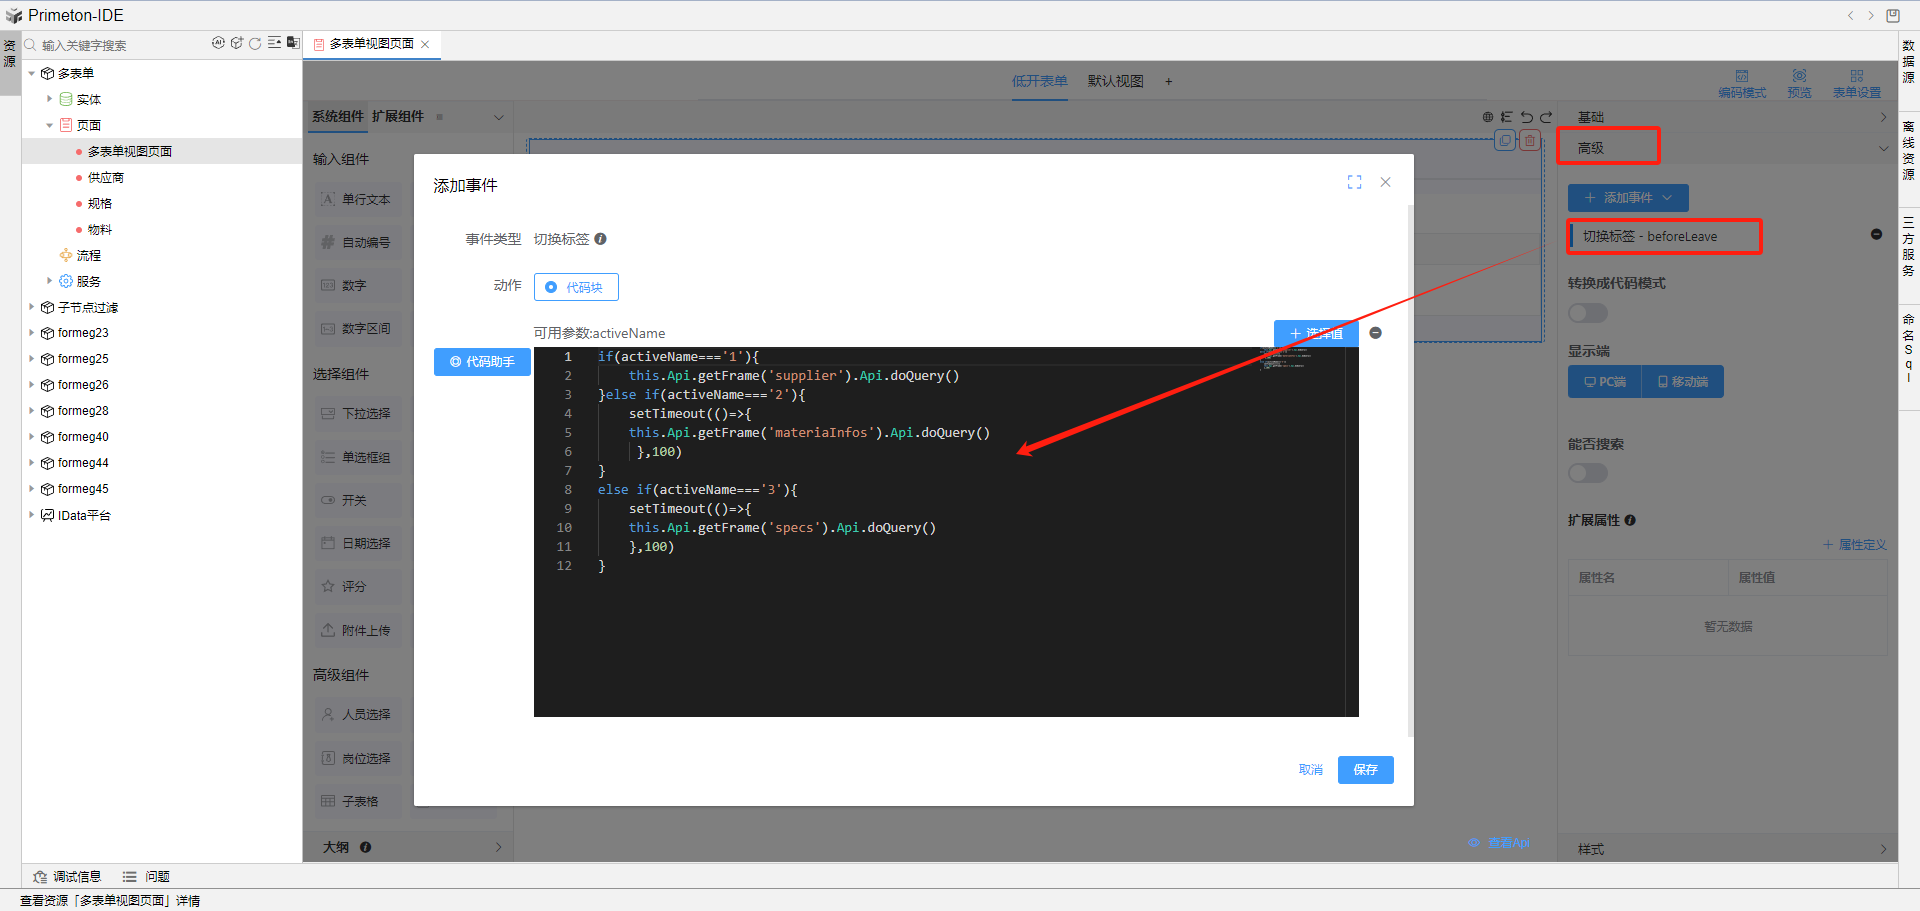The height and width of the screenshot is (911, 1920).
Task: Expand the formeg23 project node
Action: tap(31, 333)
